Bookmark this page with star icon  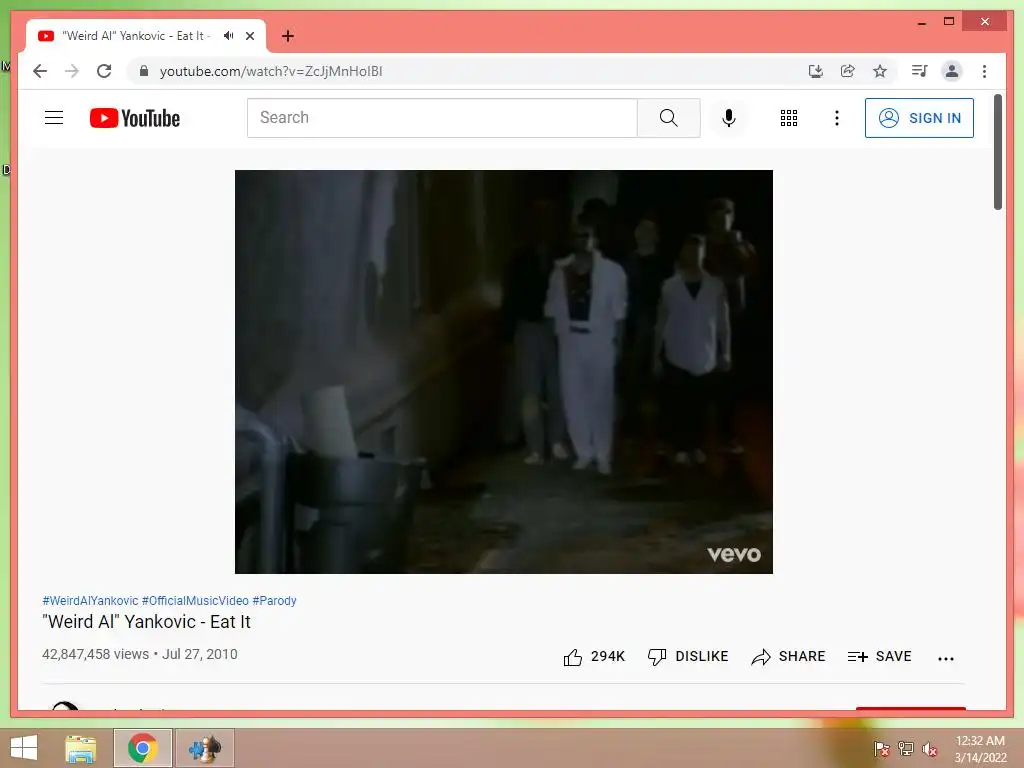coord(880,71)
